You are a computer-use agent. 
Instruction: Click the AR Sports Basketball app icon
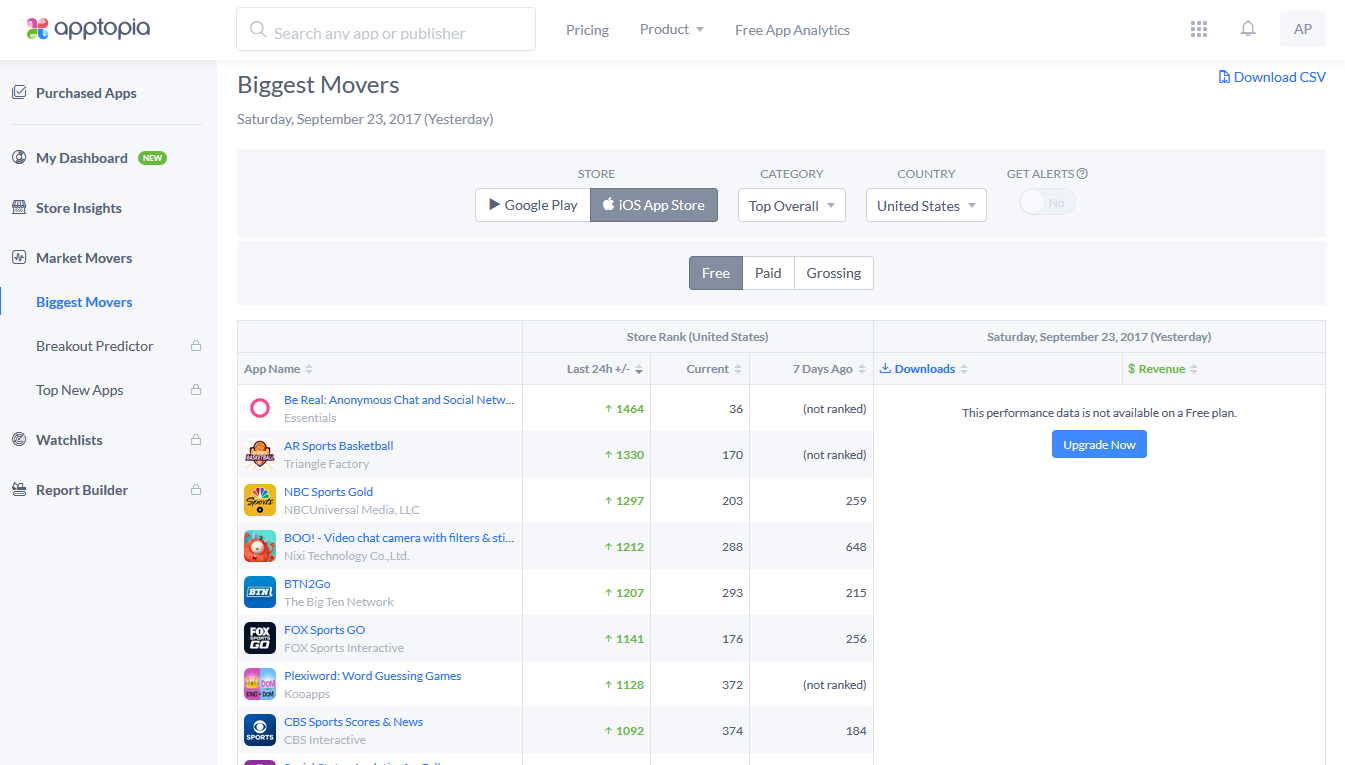pyautogui.click(x=260, y=454)
